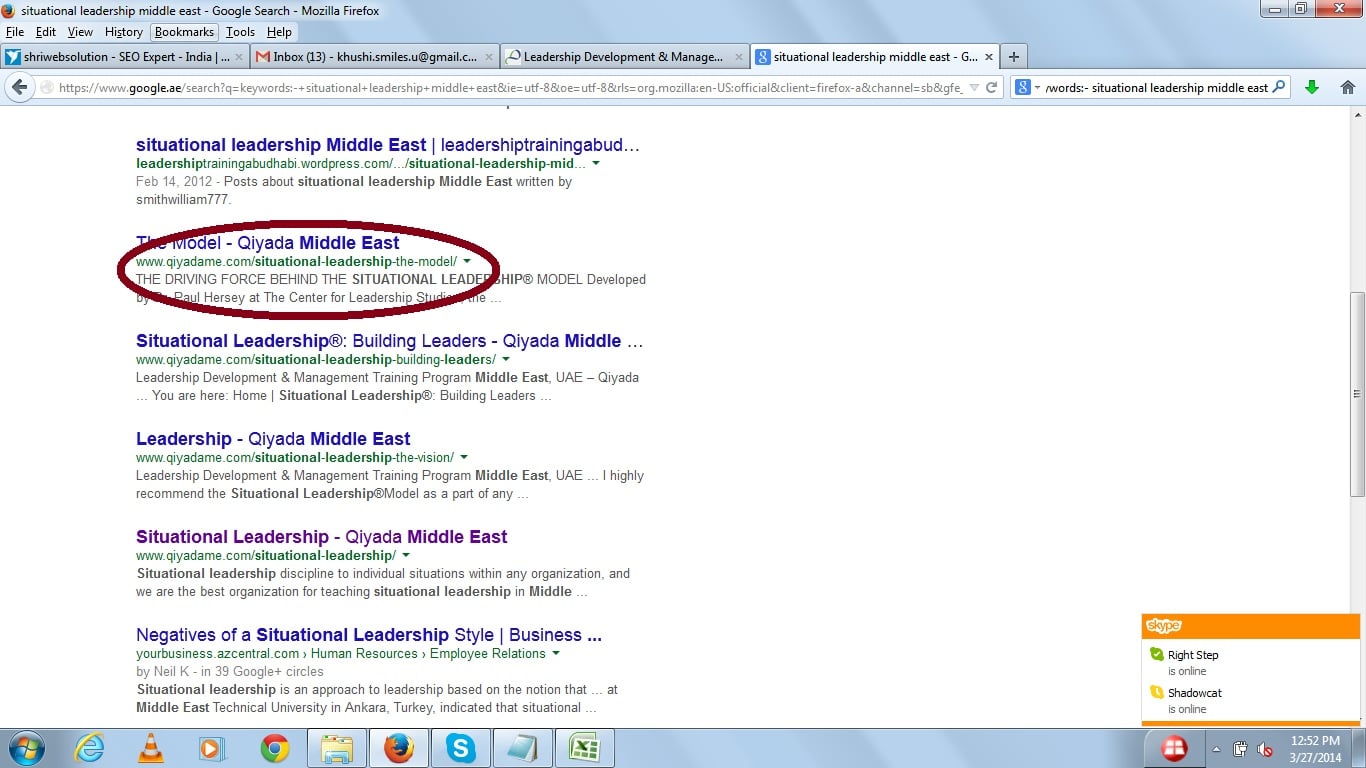Switch to the Gmail Inbox (13) tab
The height and width of the screenshot is (768, 1366).
[x=374, y=57]
